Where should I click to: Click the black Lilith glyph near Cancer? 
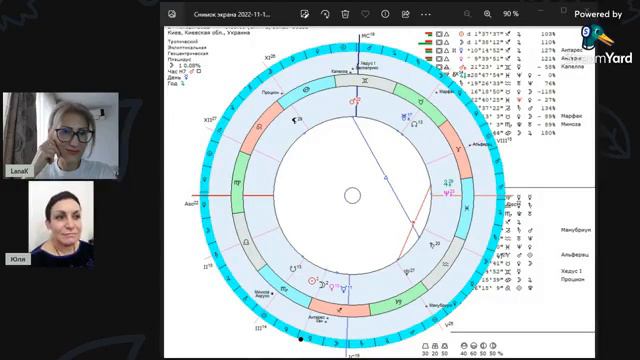(x=295, y=121)
